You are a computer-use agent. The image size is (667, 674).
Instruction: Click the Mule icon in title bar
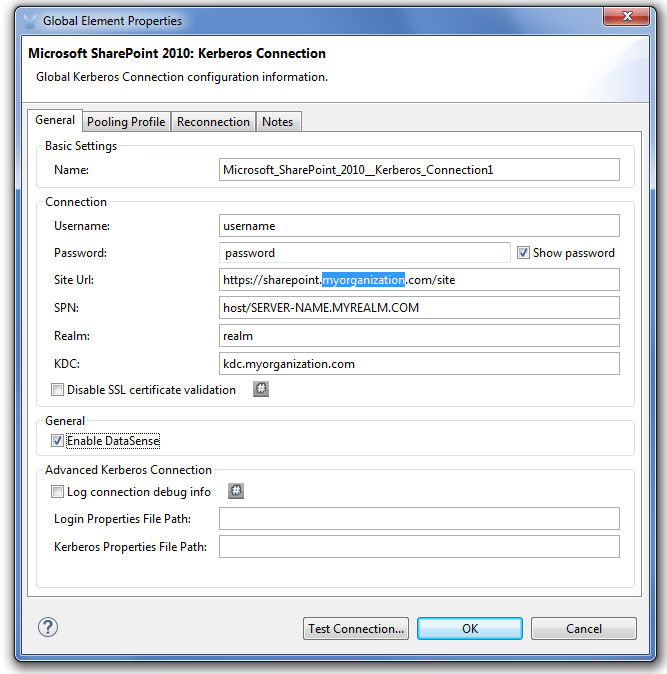[29, 20]
